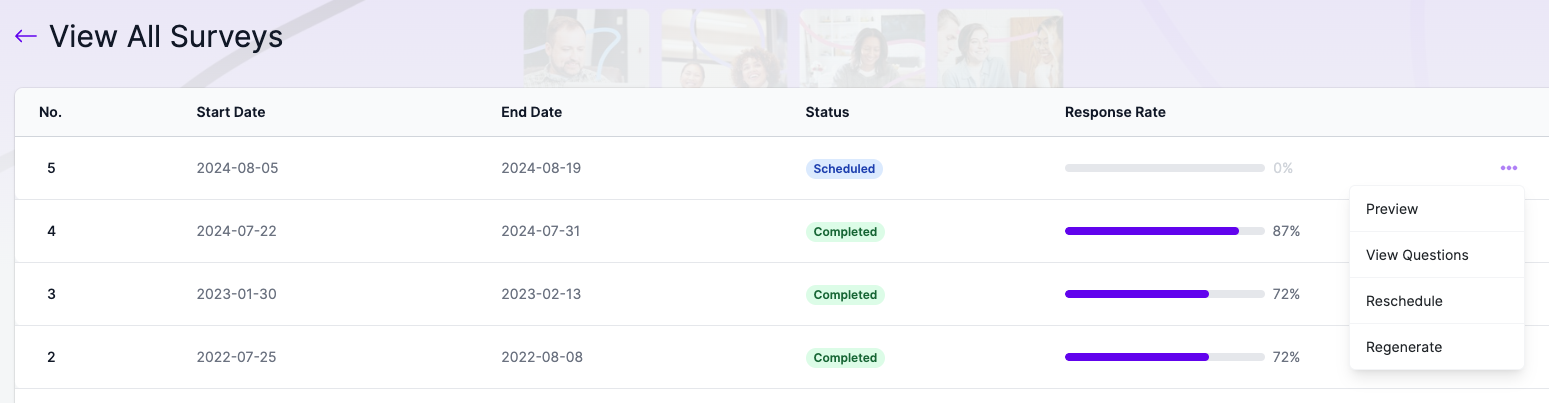
Task: Click the End Date column header
Action: [531, 112]
